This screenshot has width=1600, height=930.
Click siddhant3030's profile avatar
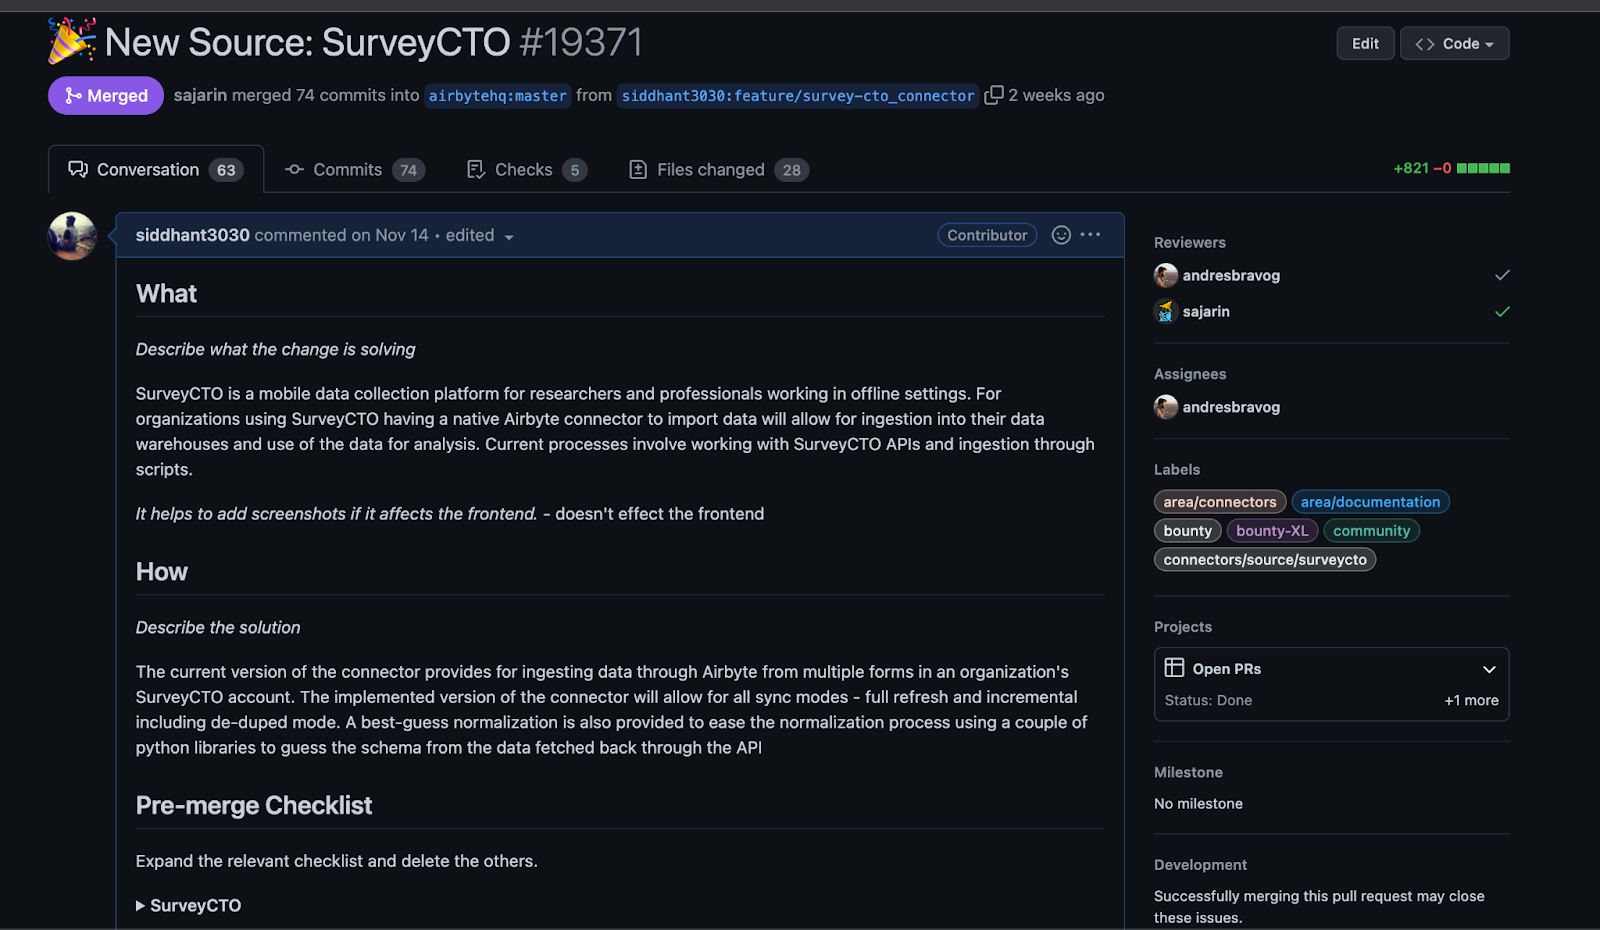click(72, 236)
